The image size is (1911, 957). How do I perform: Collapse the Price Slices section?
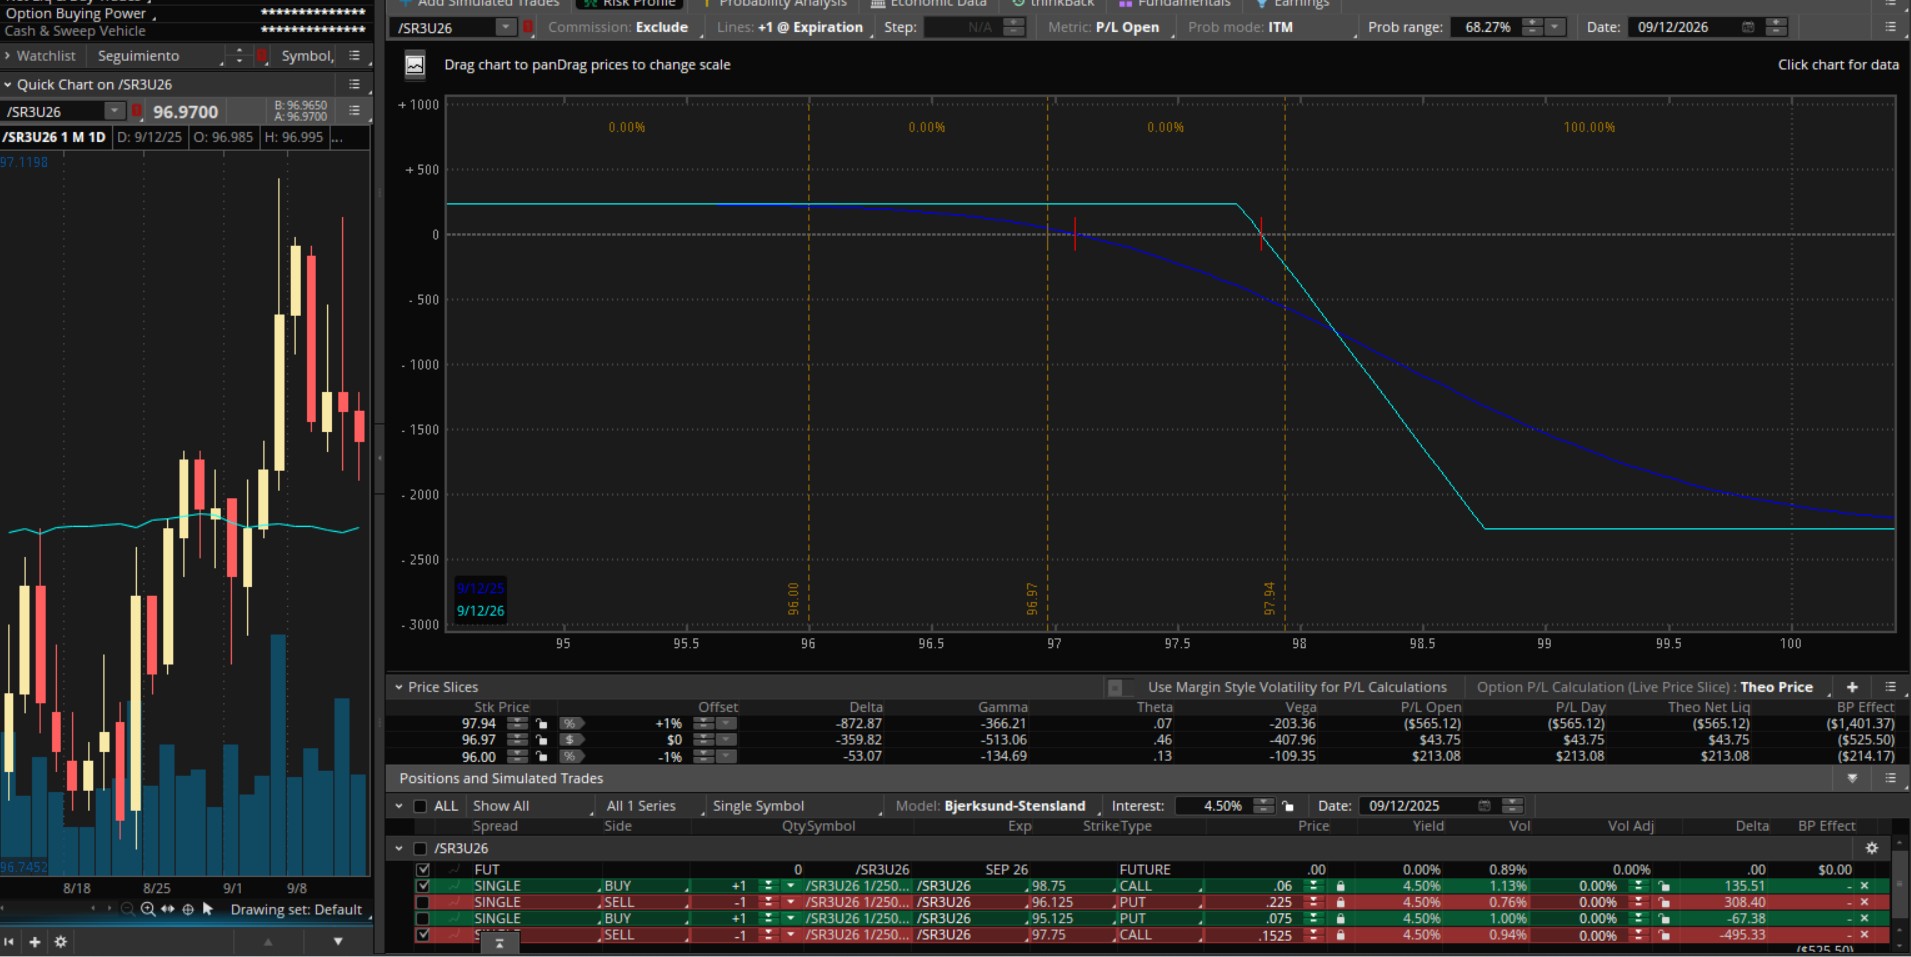pos(399,687)
